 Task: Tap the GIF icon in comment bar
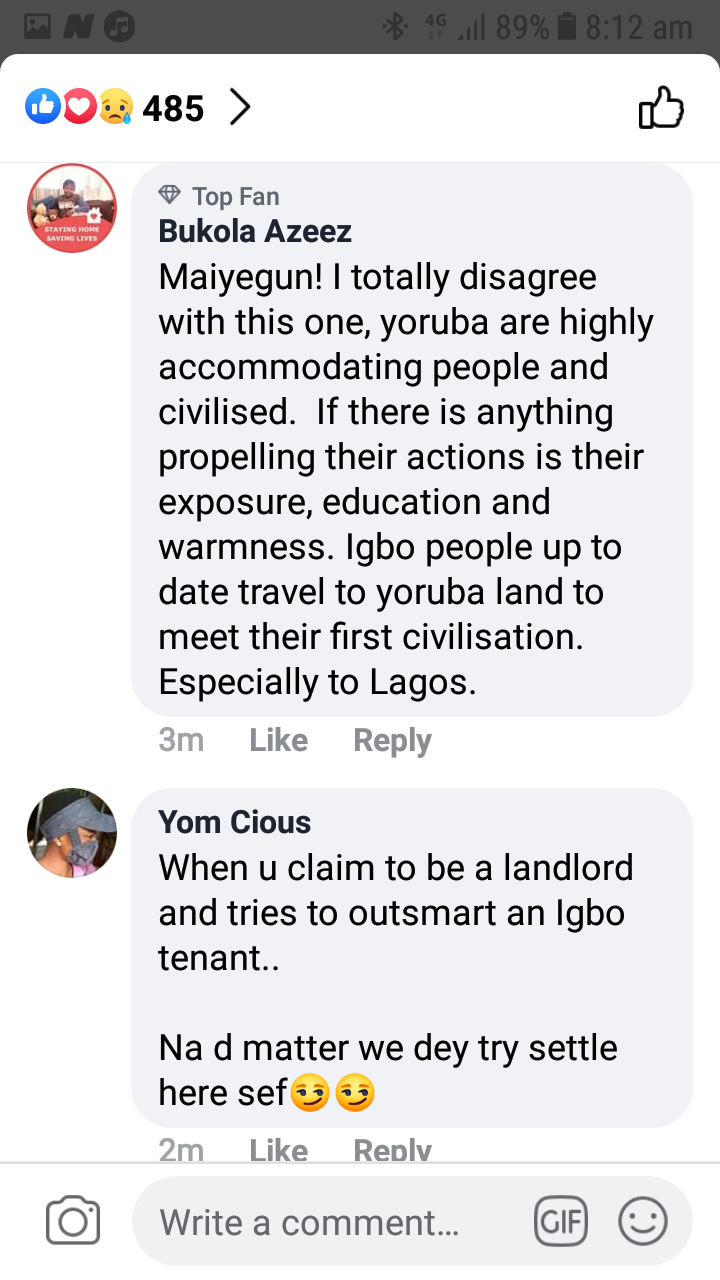(x=561, y=1221)
